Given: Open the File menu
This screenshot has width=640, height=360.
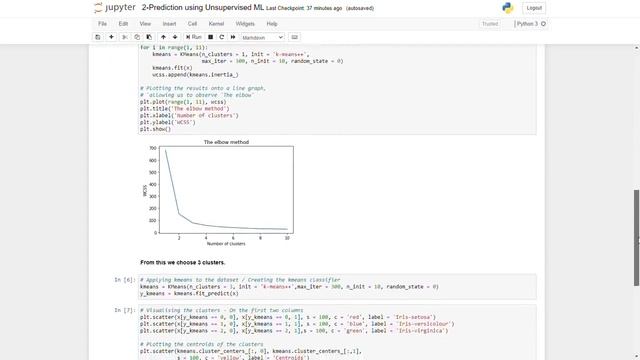Looking at the screenshot, I should (x=102, y=24).
